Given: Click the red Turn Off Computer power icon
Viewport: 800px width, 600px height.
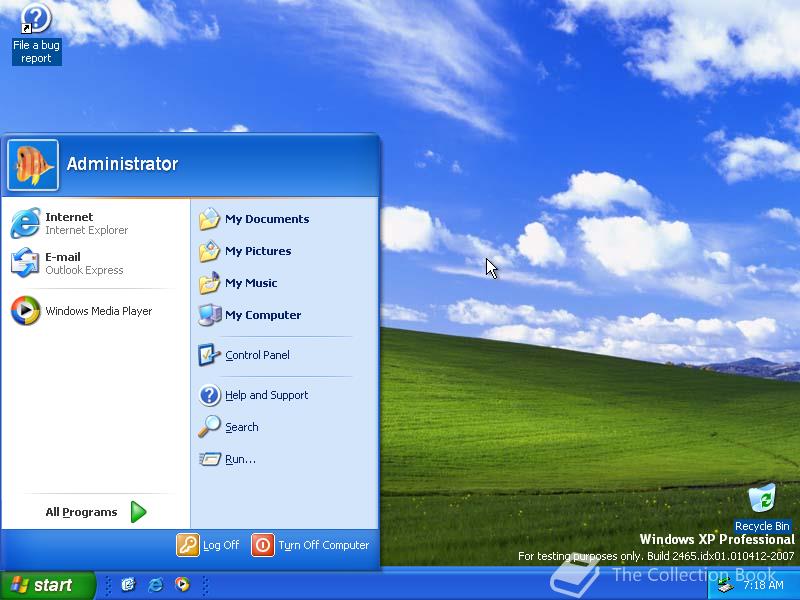Looking at the screenshot, I should click(x=263, y=545).
